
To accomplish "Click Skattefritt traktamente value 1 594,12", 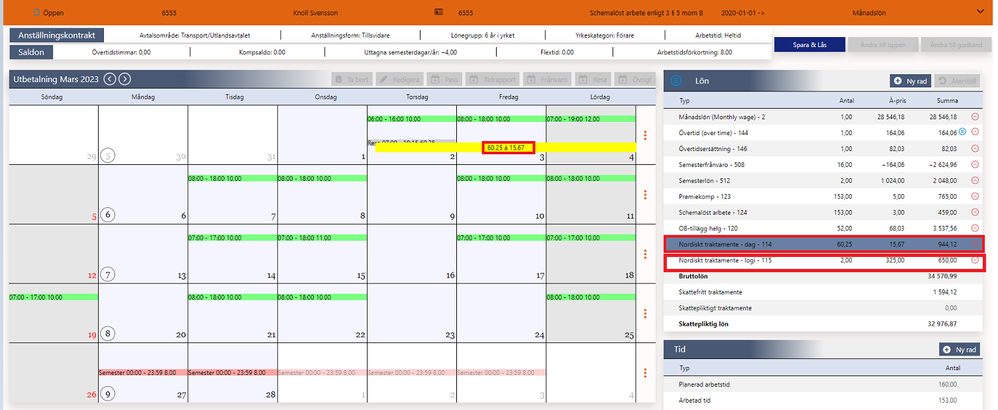I will click(x=944, y=292).
